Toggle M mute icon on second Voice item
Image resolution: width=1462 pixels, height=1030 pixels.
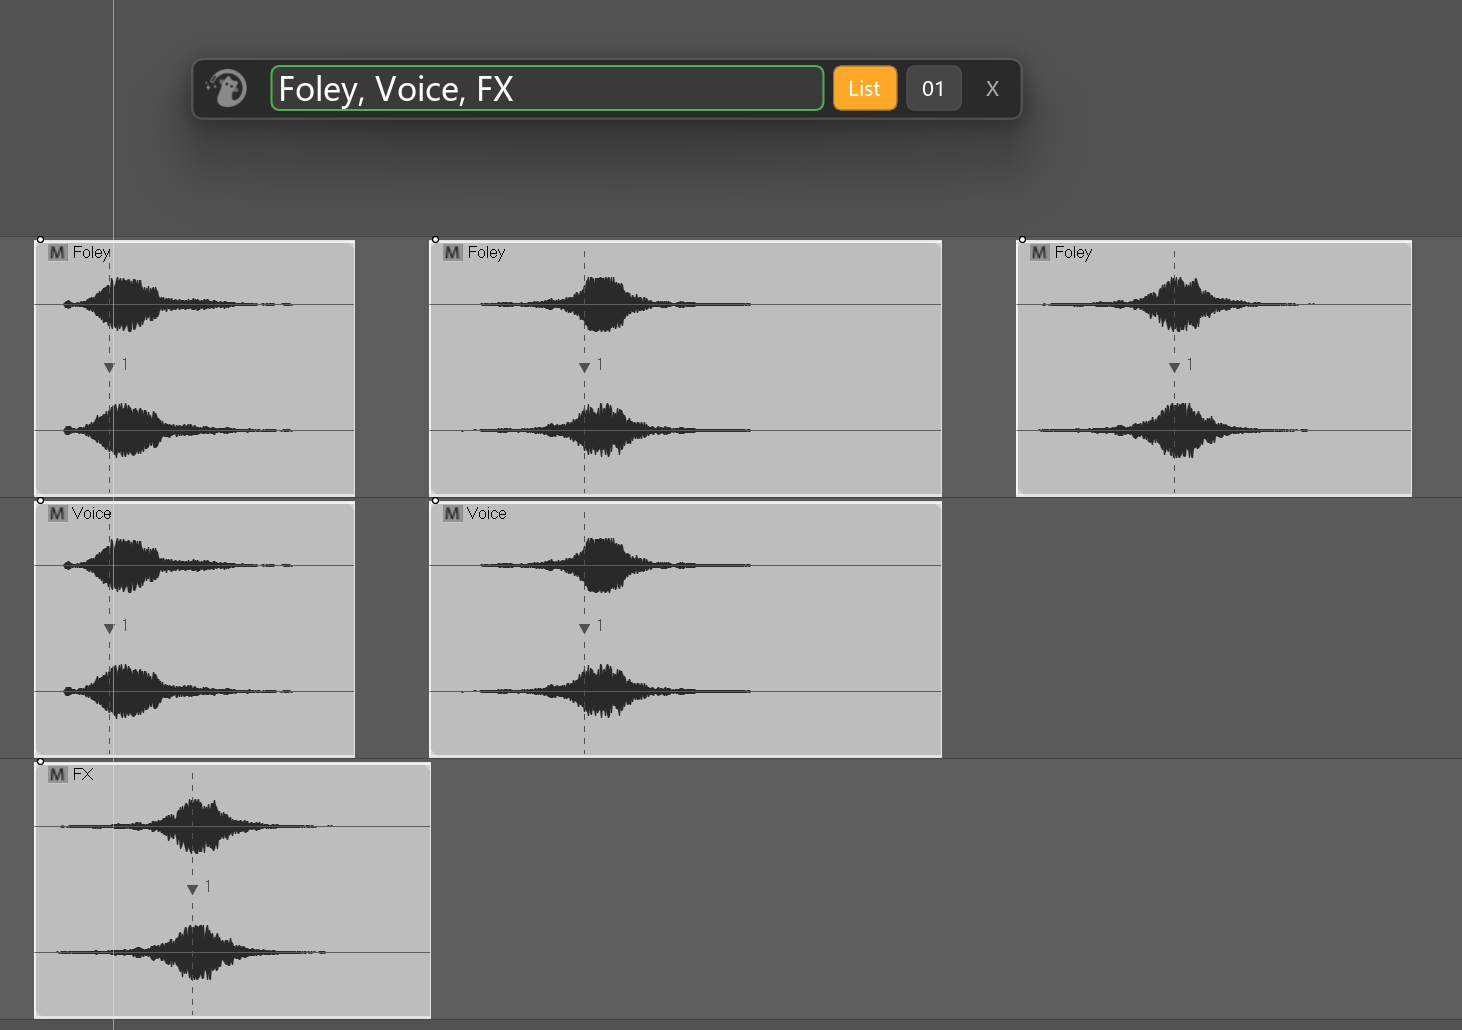click(x=452, y=513)
